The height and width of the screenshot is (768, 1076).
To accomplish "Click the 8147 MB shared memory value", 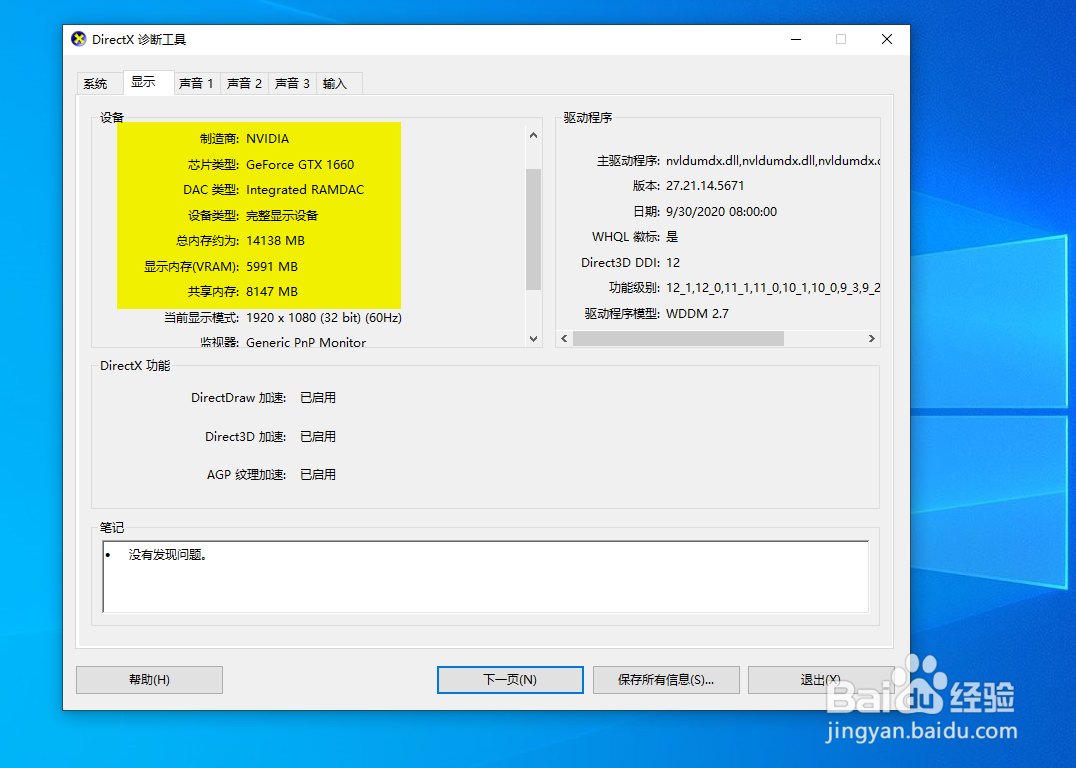I will click(272, 292).
